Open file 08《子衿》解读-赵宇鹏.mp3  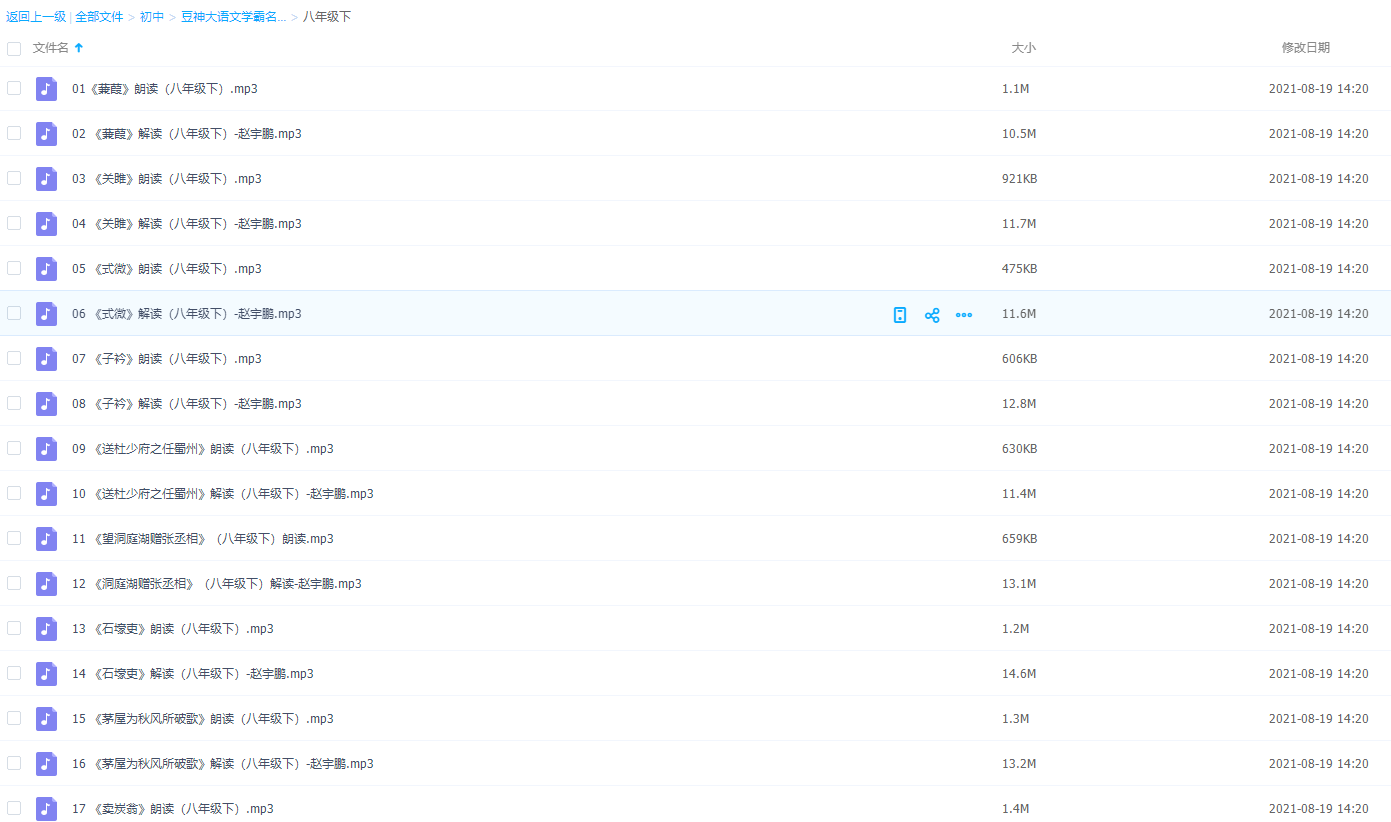point(186,404)
